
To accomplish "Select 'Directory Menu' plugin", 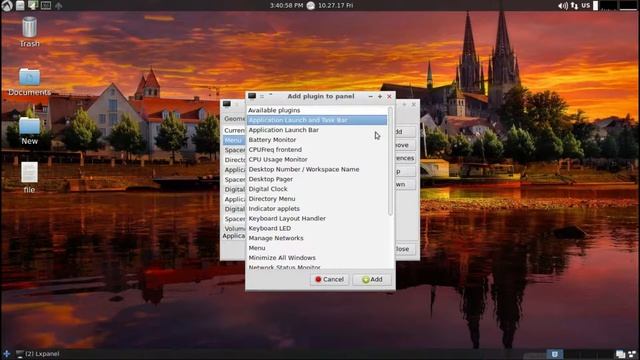I will click(317, 199).
